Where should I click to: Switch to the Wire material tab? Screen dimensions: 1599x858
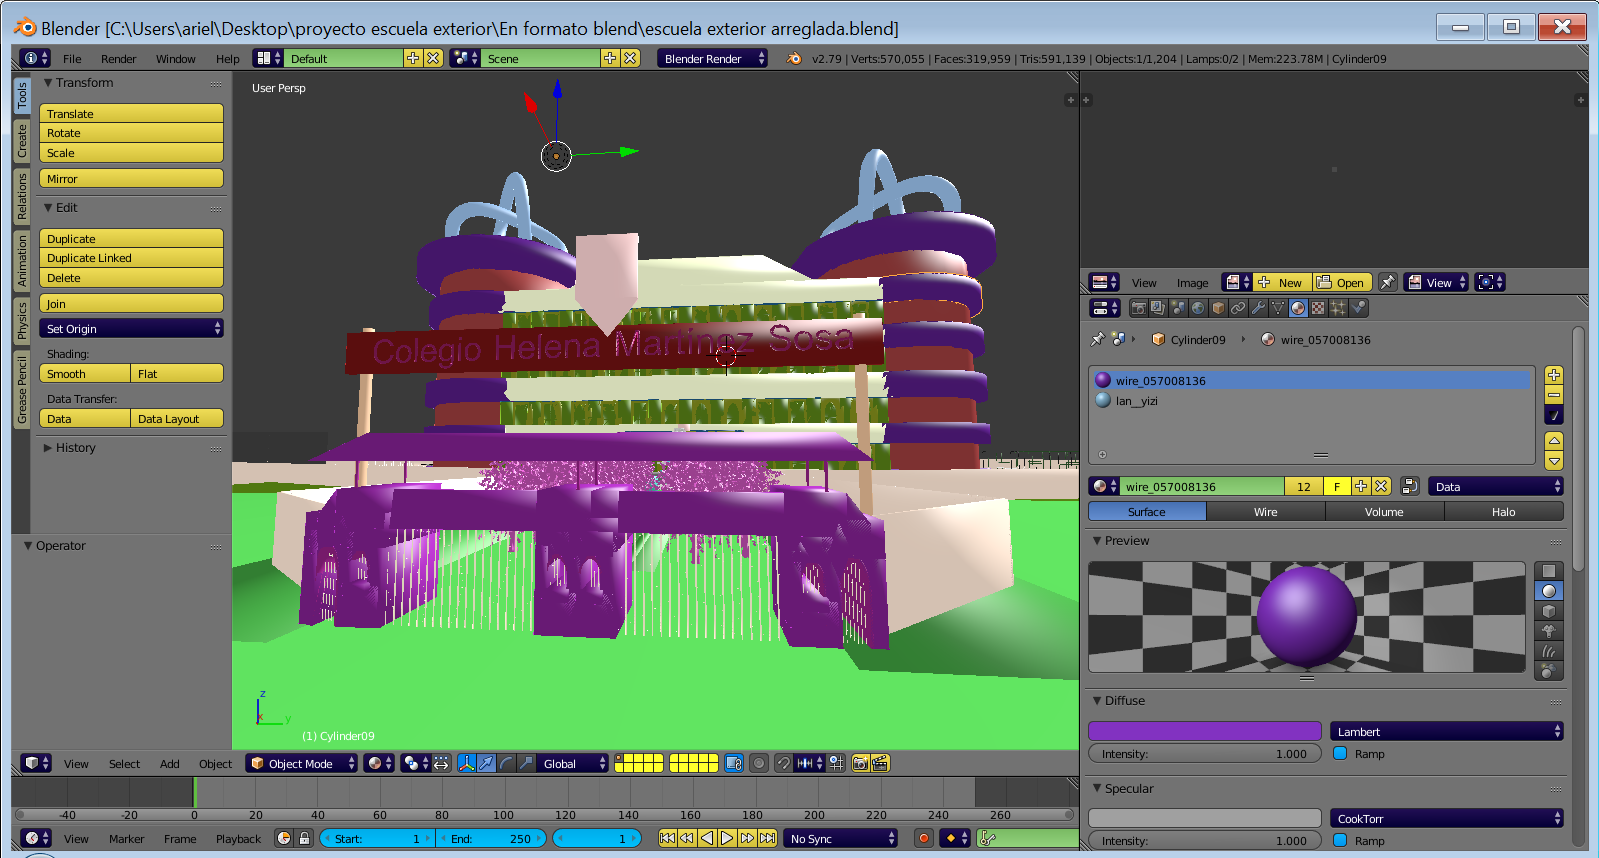coord(1265,511)
